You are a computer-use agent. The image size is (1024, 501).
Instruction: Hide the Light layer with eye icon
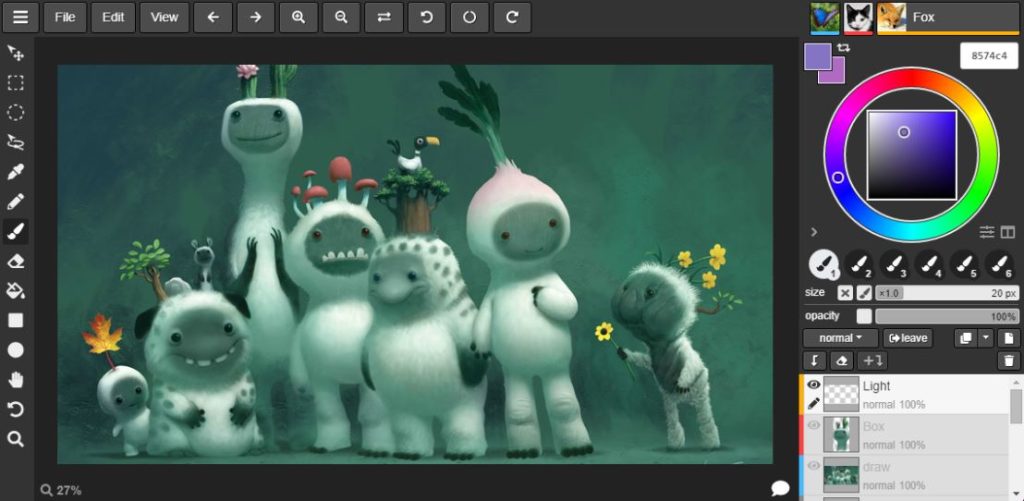tap(813, 385)
